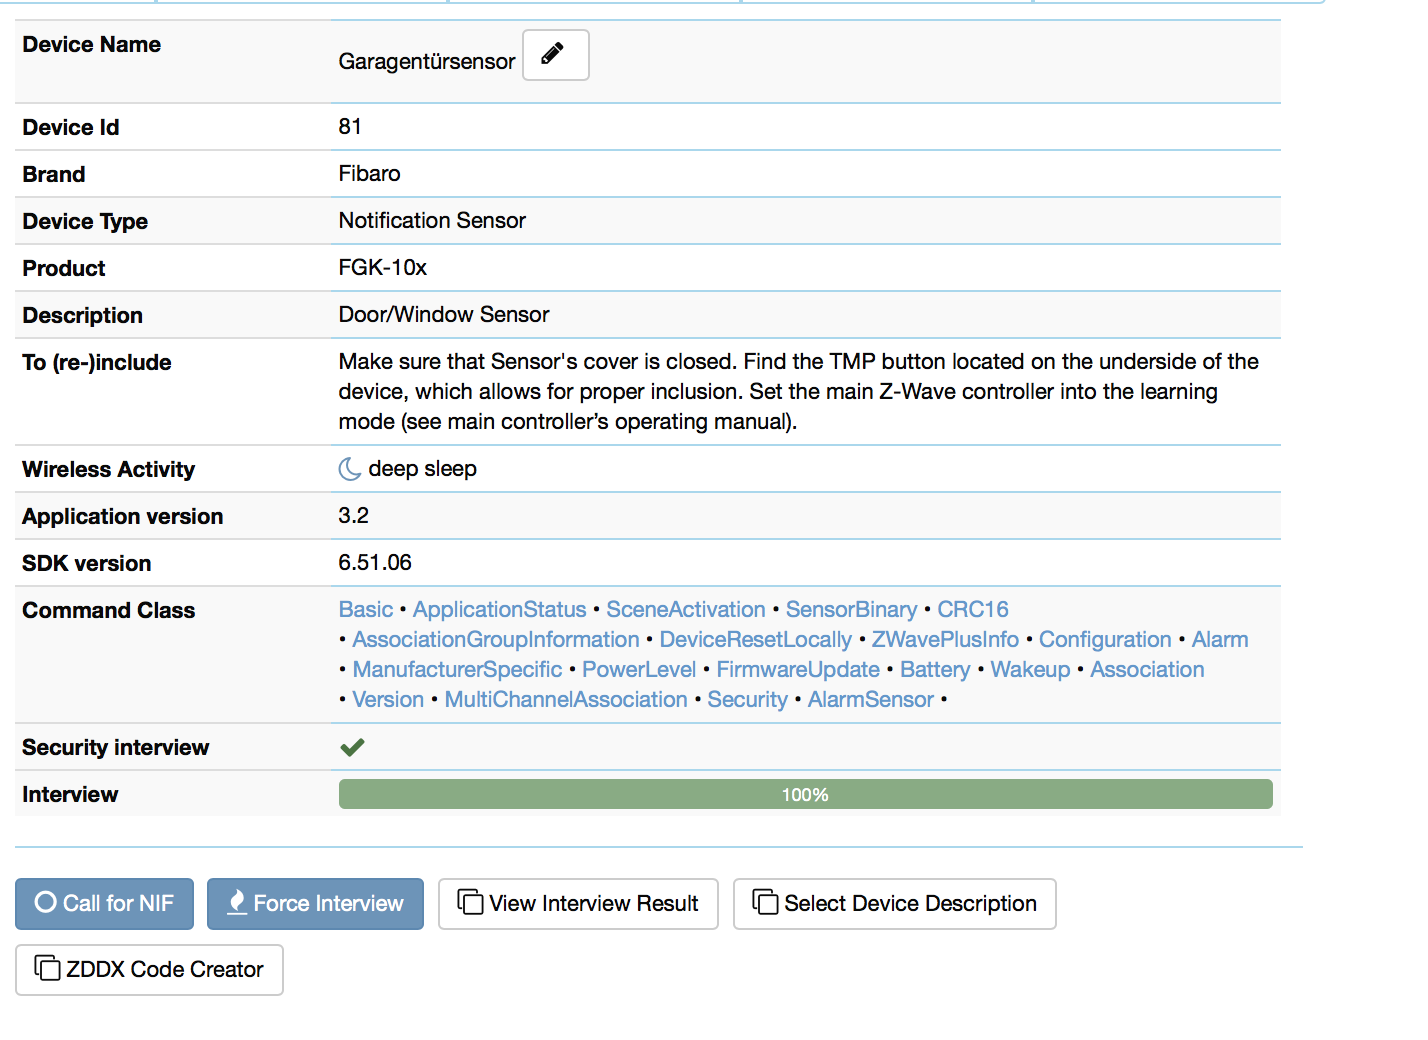Select the Battery command class link
The height and width of the screenshot is (1040, 1428).
point(934,670)
